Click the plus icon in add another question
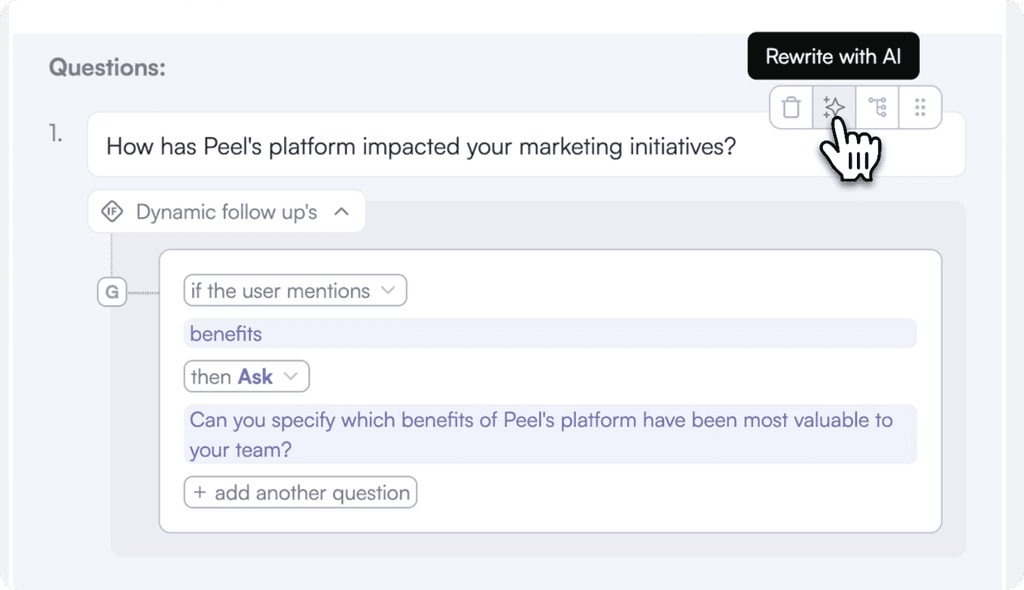This screenshot has height=590, width=1024. tap(200, 493)
